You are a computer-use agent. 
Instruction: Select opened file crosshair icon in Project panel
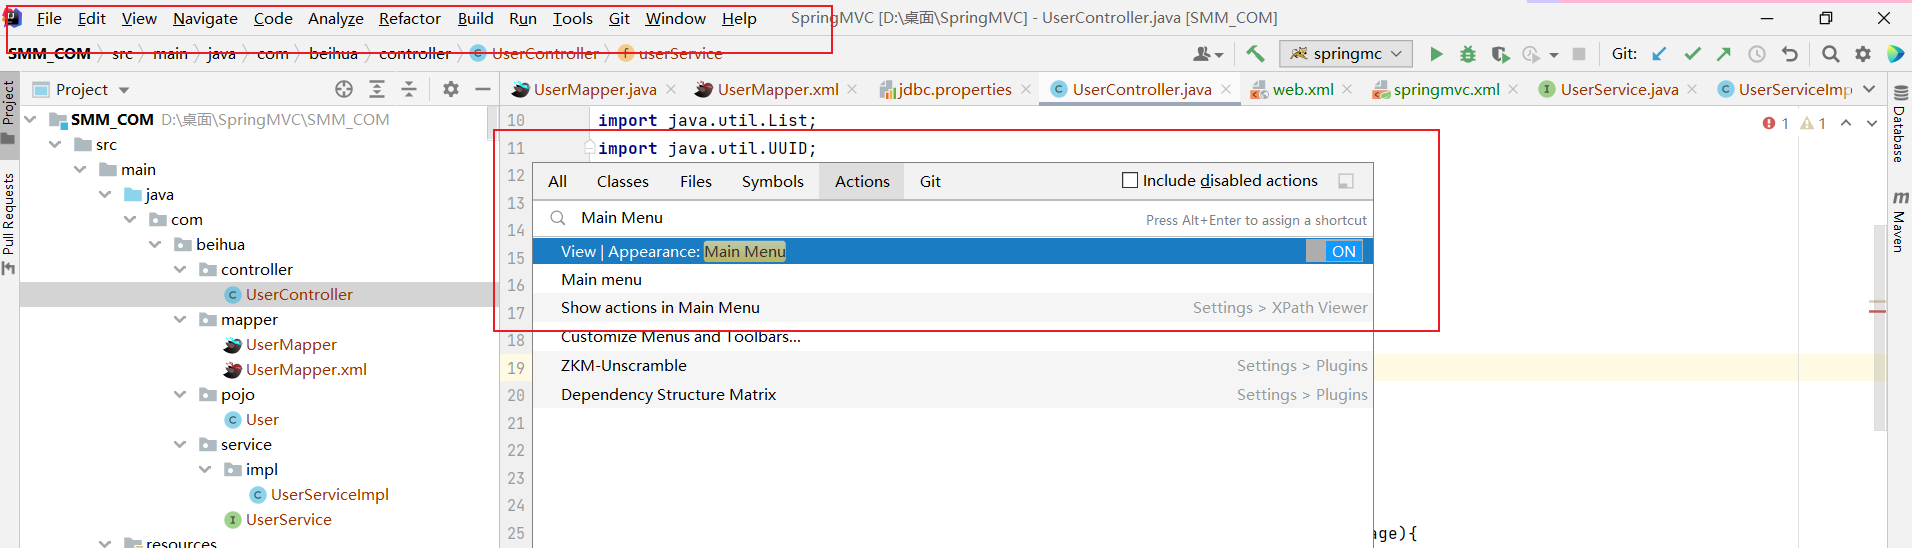(x=344, y=89)
